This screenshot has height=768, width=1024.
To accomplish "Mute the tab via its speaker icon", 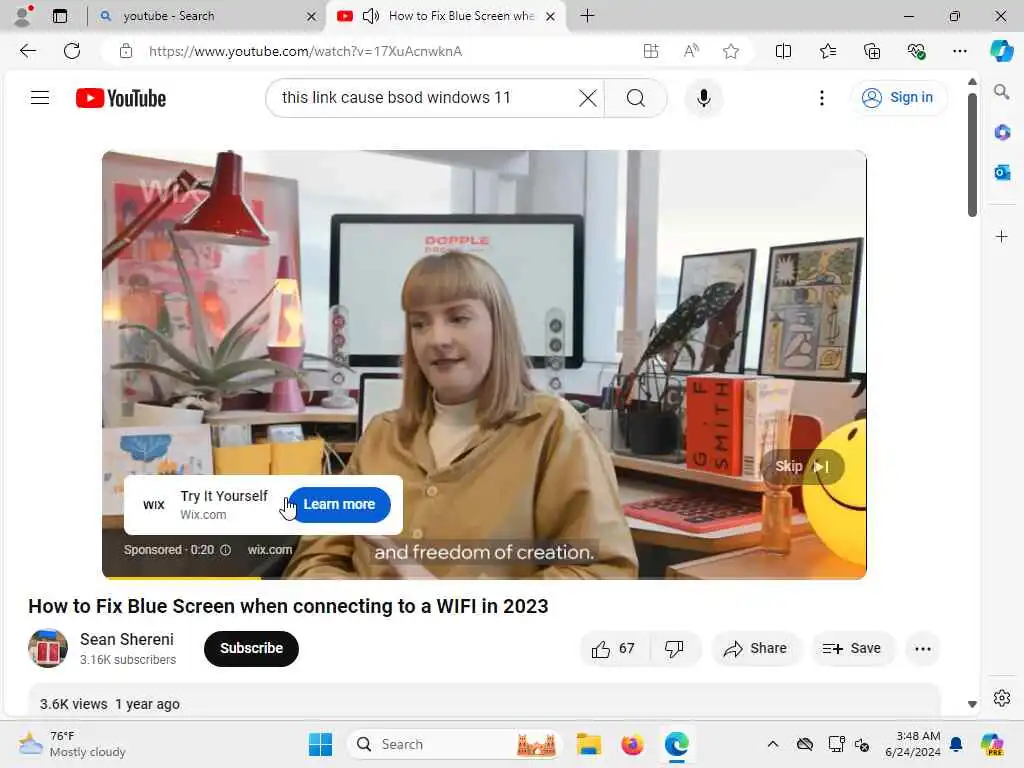I will (370, 16).
